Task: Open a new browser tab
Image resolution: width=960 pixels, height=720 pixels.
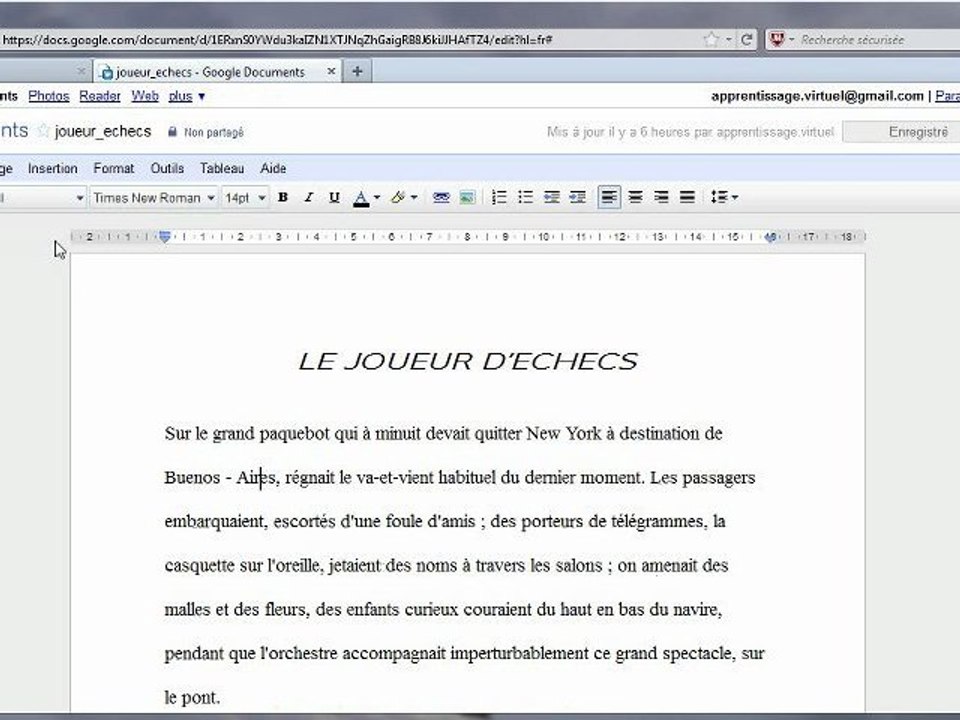Action: (x=358, y=72)
